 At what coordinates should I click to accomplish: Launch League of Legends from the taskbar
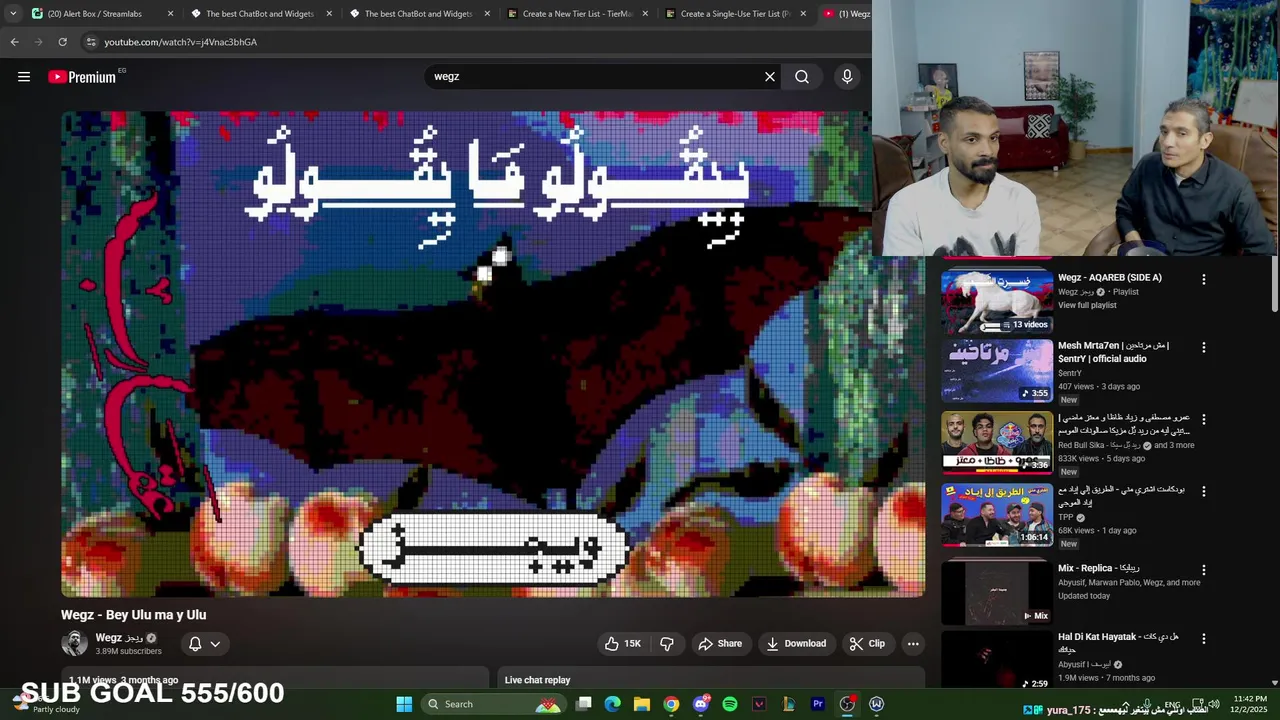point(788,704)
